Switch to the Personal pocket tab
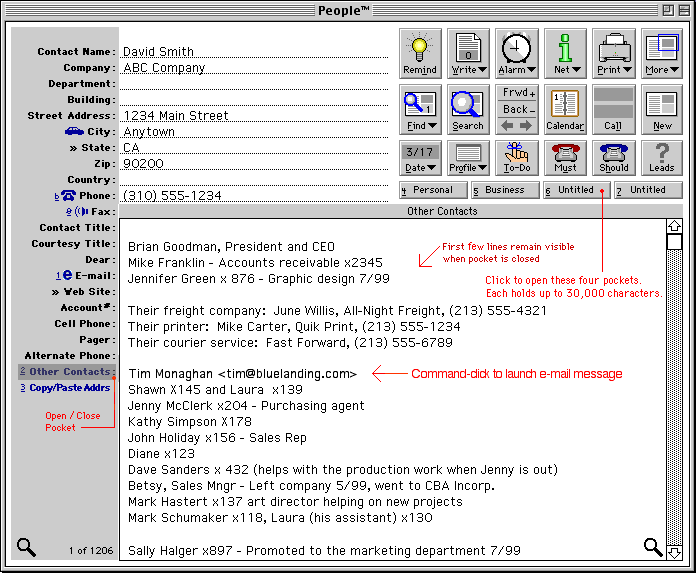This screenshot has width=696, height=573. click(432, 190)
